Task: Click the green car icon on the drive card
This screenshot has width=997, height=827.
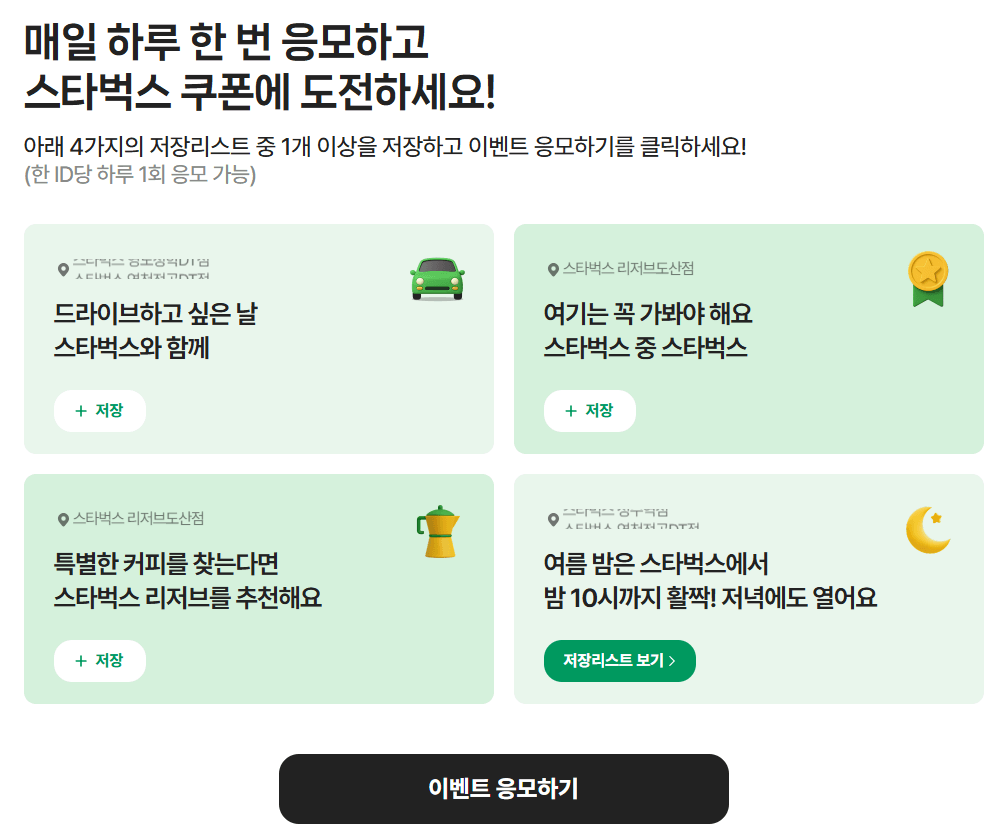Action: (x=438, y=279)
